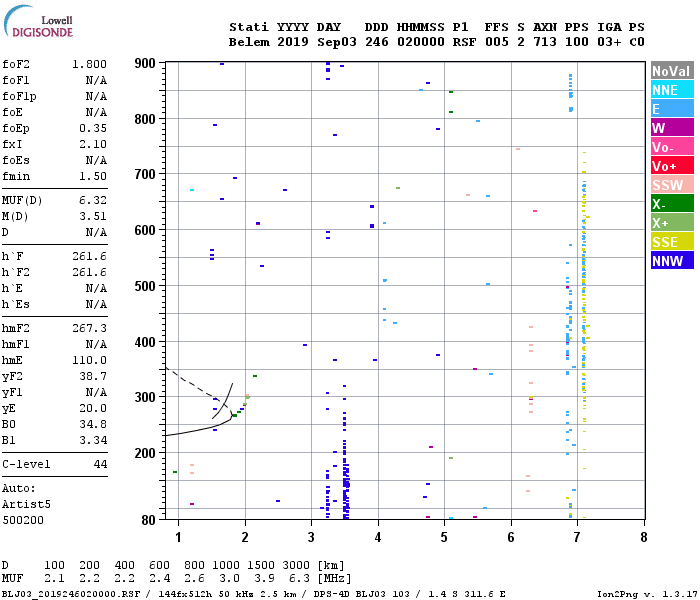The width and height of the screenshot is (700, 600).
Task: Pick the X+ light green swatch
Action: (x=672, y=223)
